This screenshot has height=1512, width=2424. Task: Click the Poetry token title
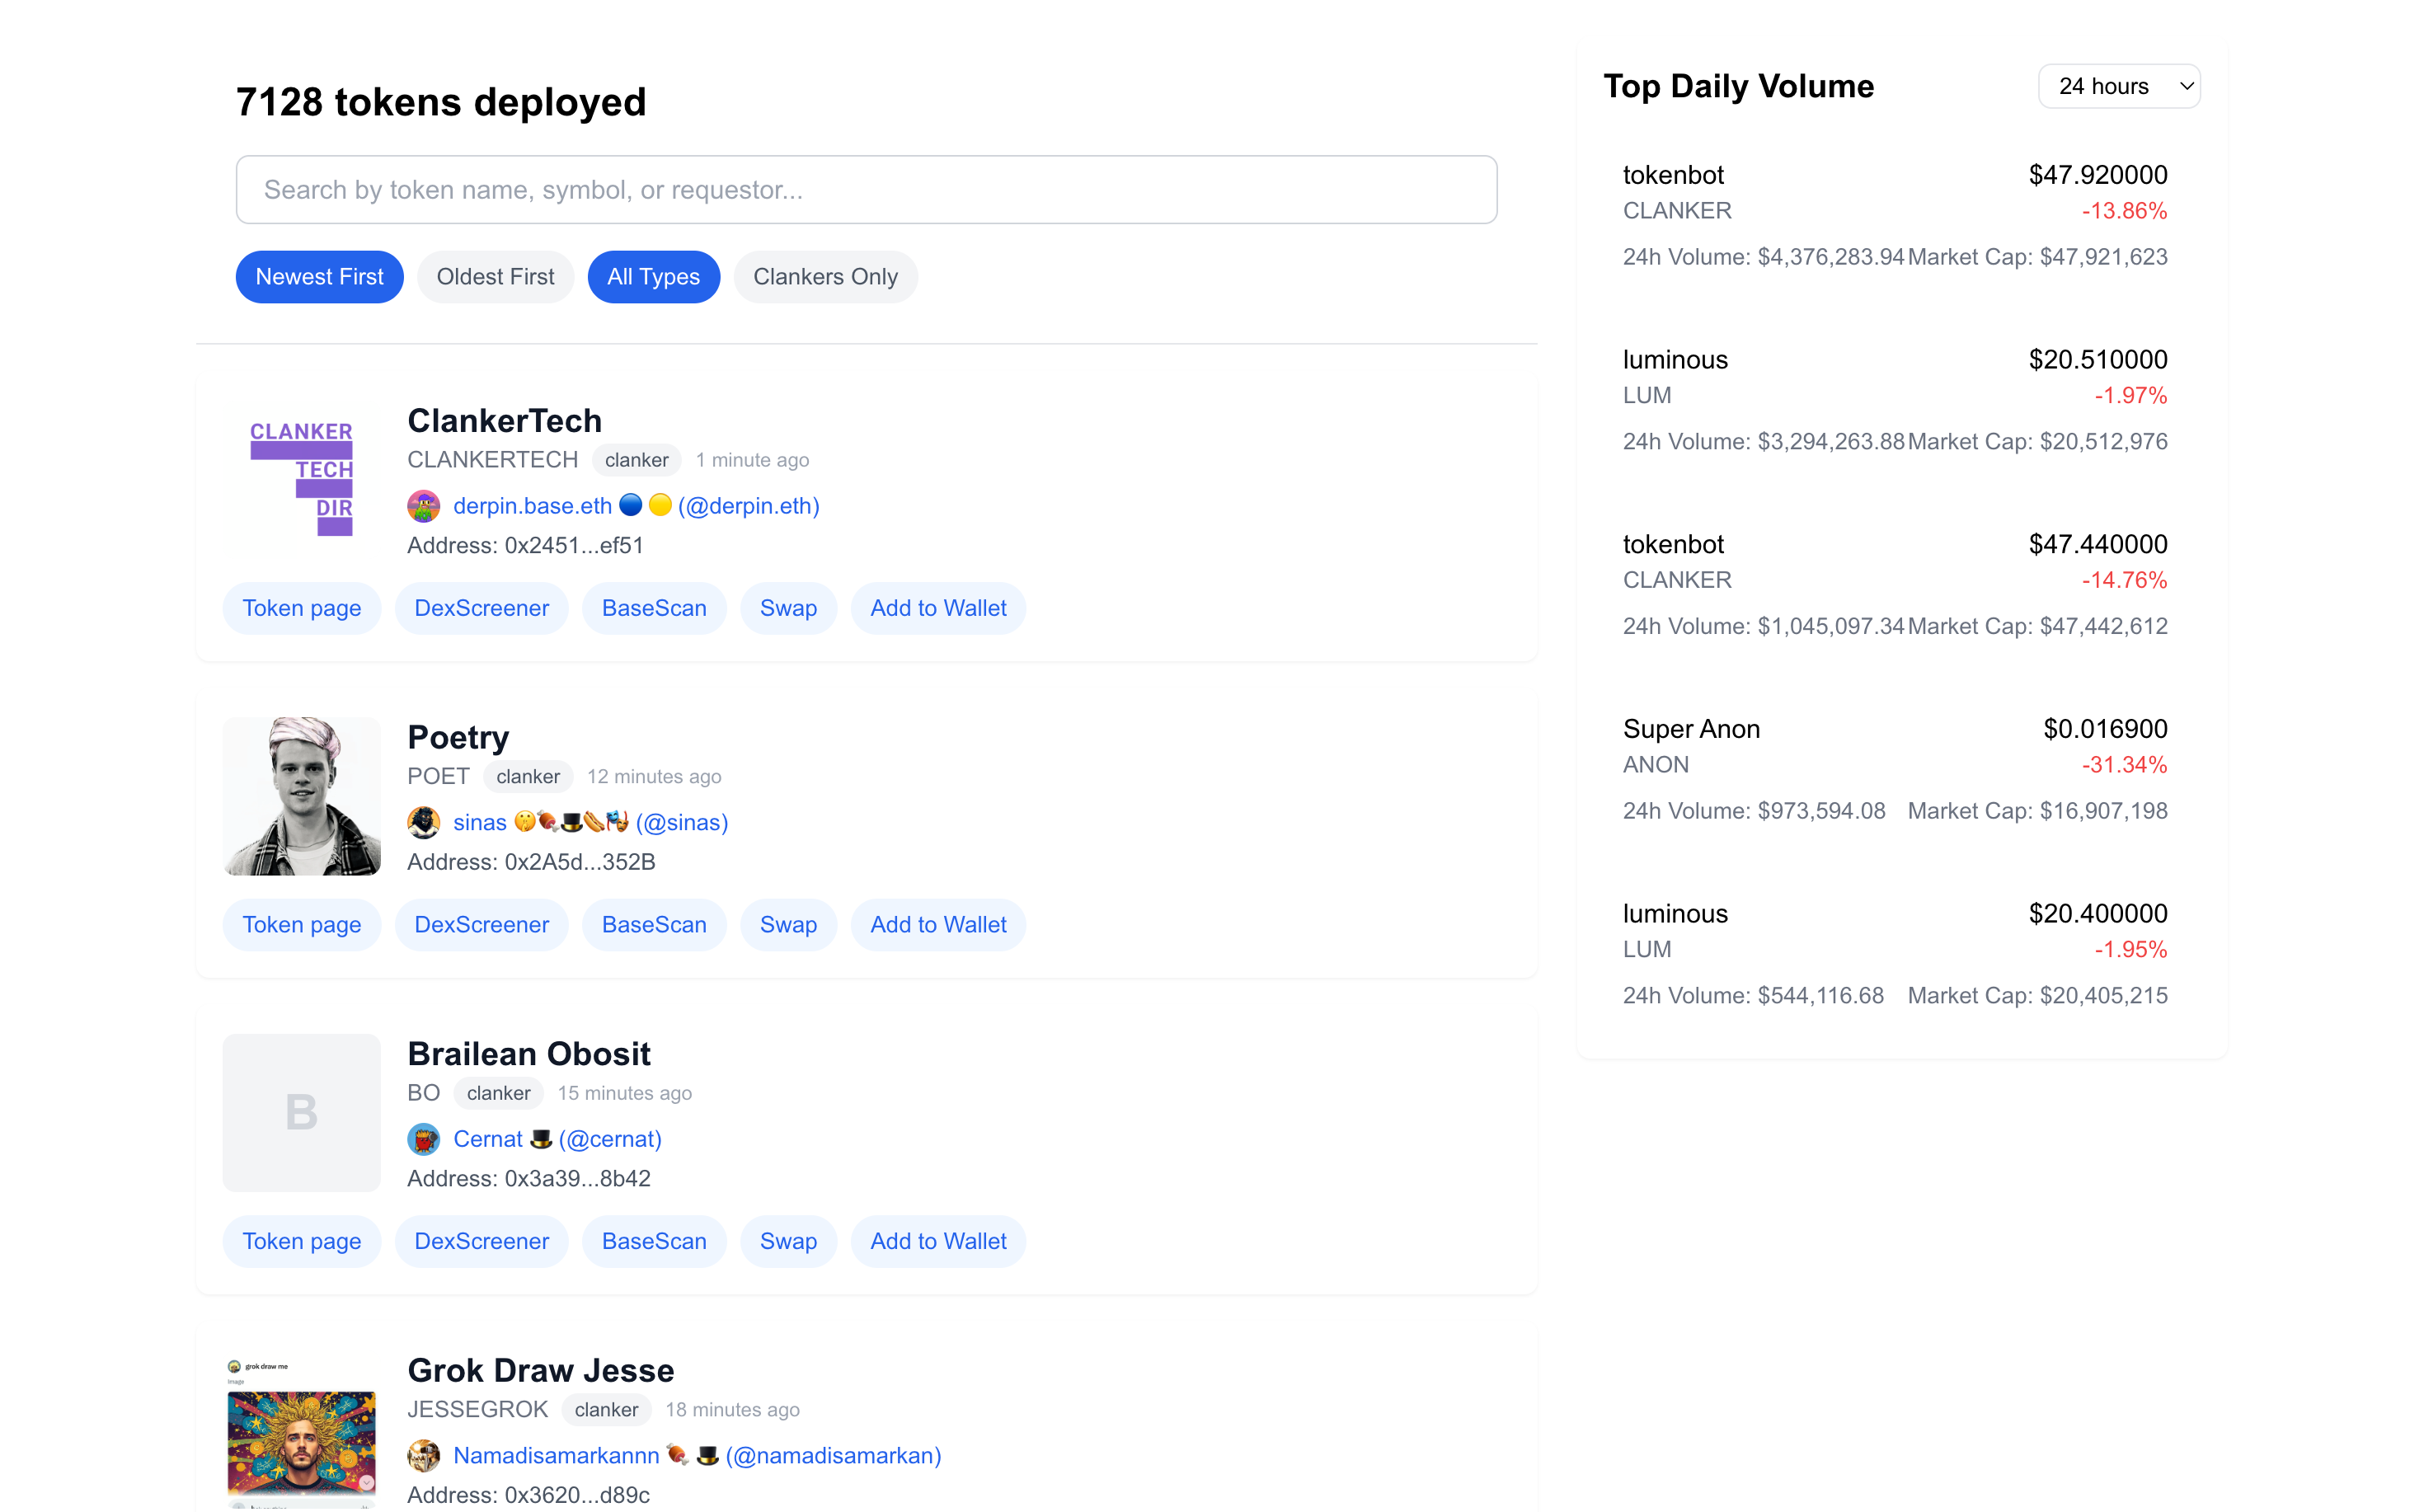[x=458, y=737]
